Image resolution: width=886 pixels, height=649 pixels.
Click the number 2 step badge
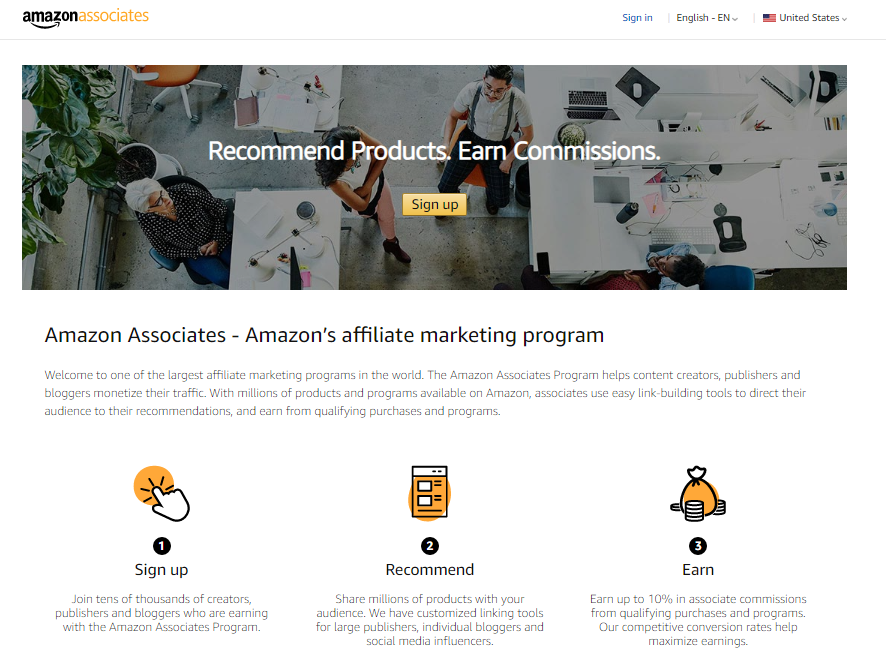430,546
